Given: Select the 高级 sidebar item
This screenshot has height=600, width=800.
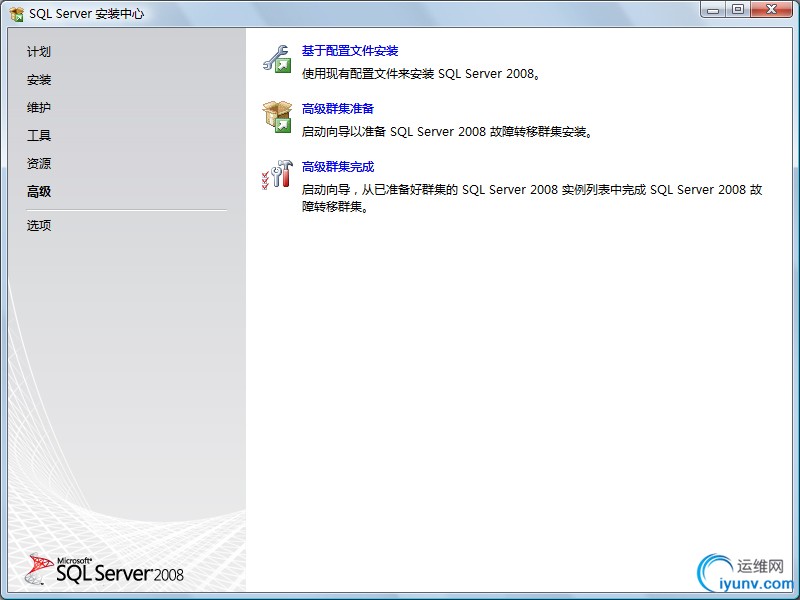Looking at the screenshot, I should [39, 192].
